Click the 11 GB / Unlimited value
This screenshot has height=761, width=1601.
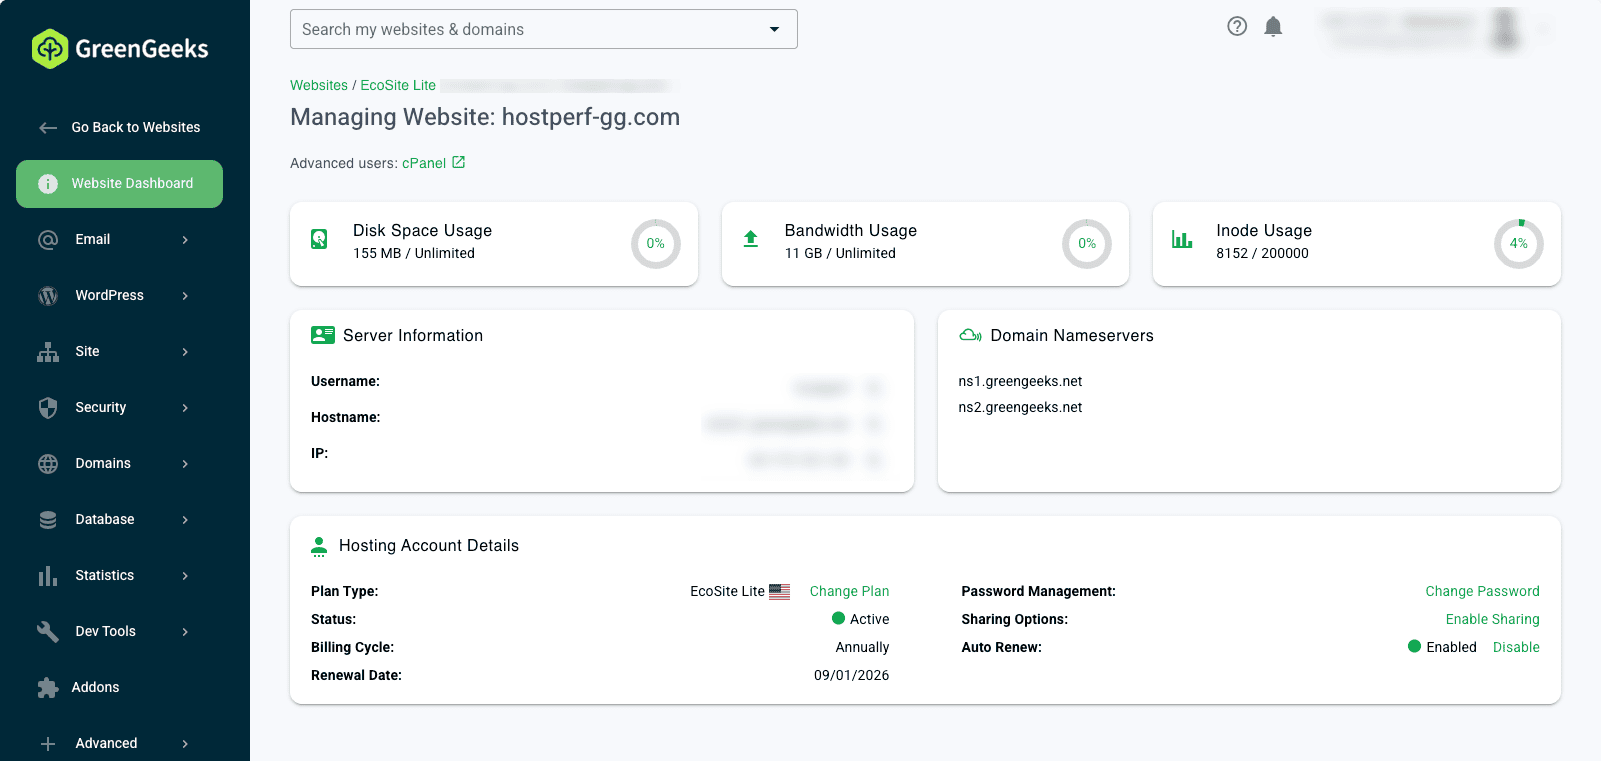click(x=840, y=253)
